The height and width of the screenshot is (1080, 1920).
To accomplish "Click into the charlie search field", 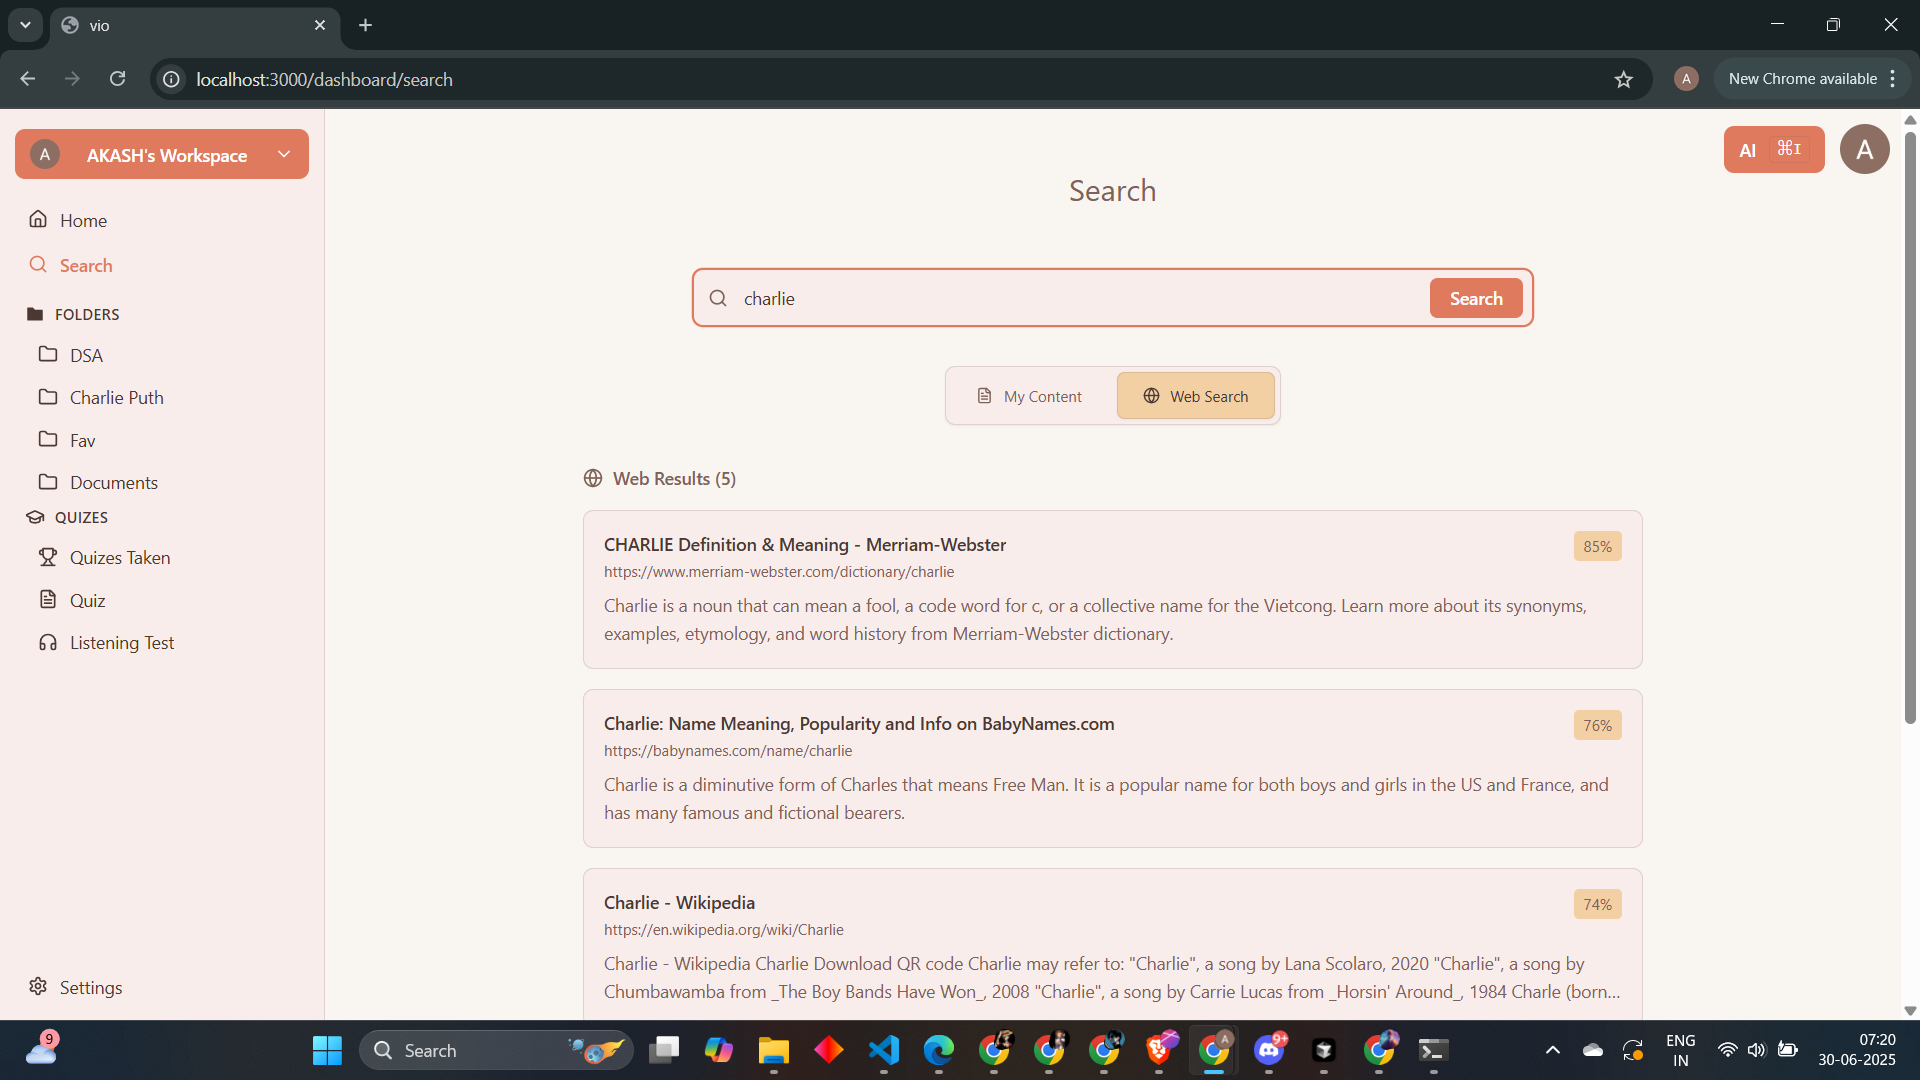I will click(x=1080, y=299).
